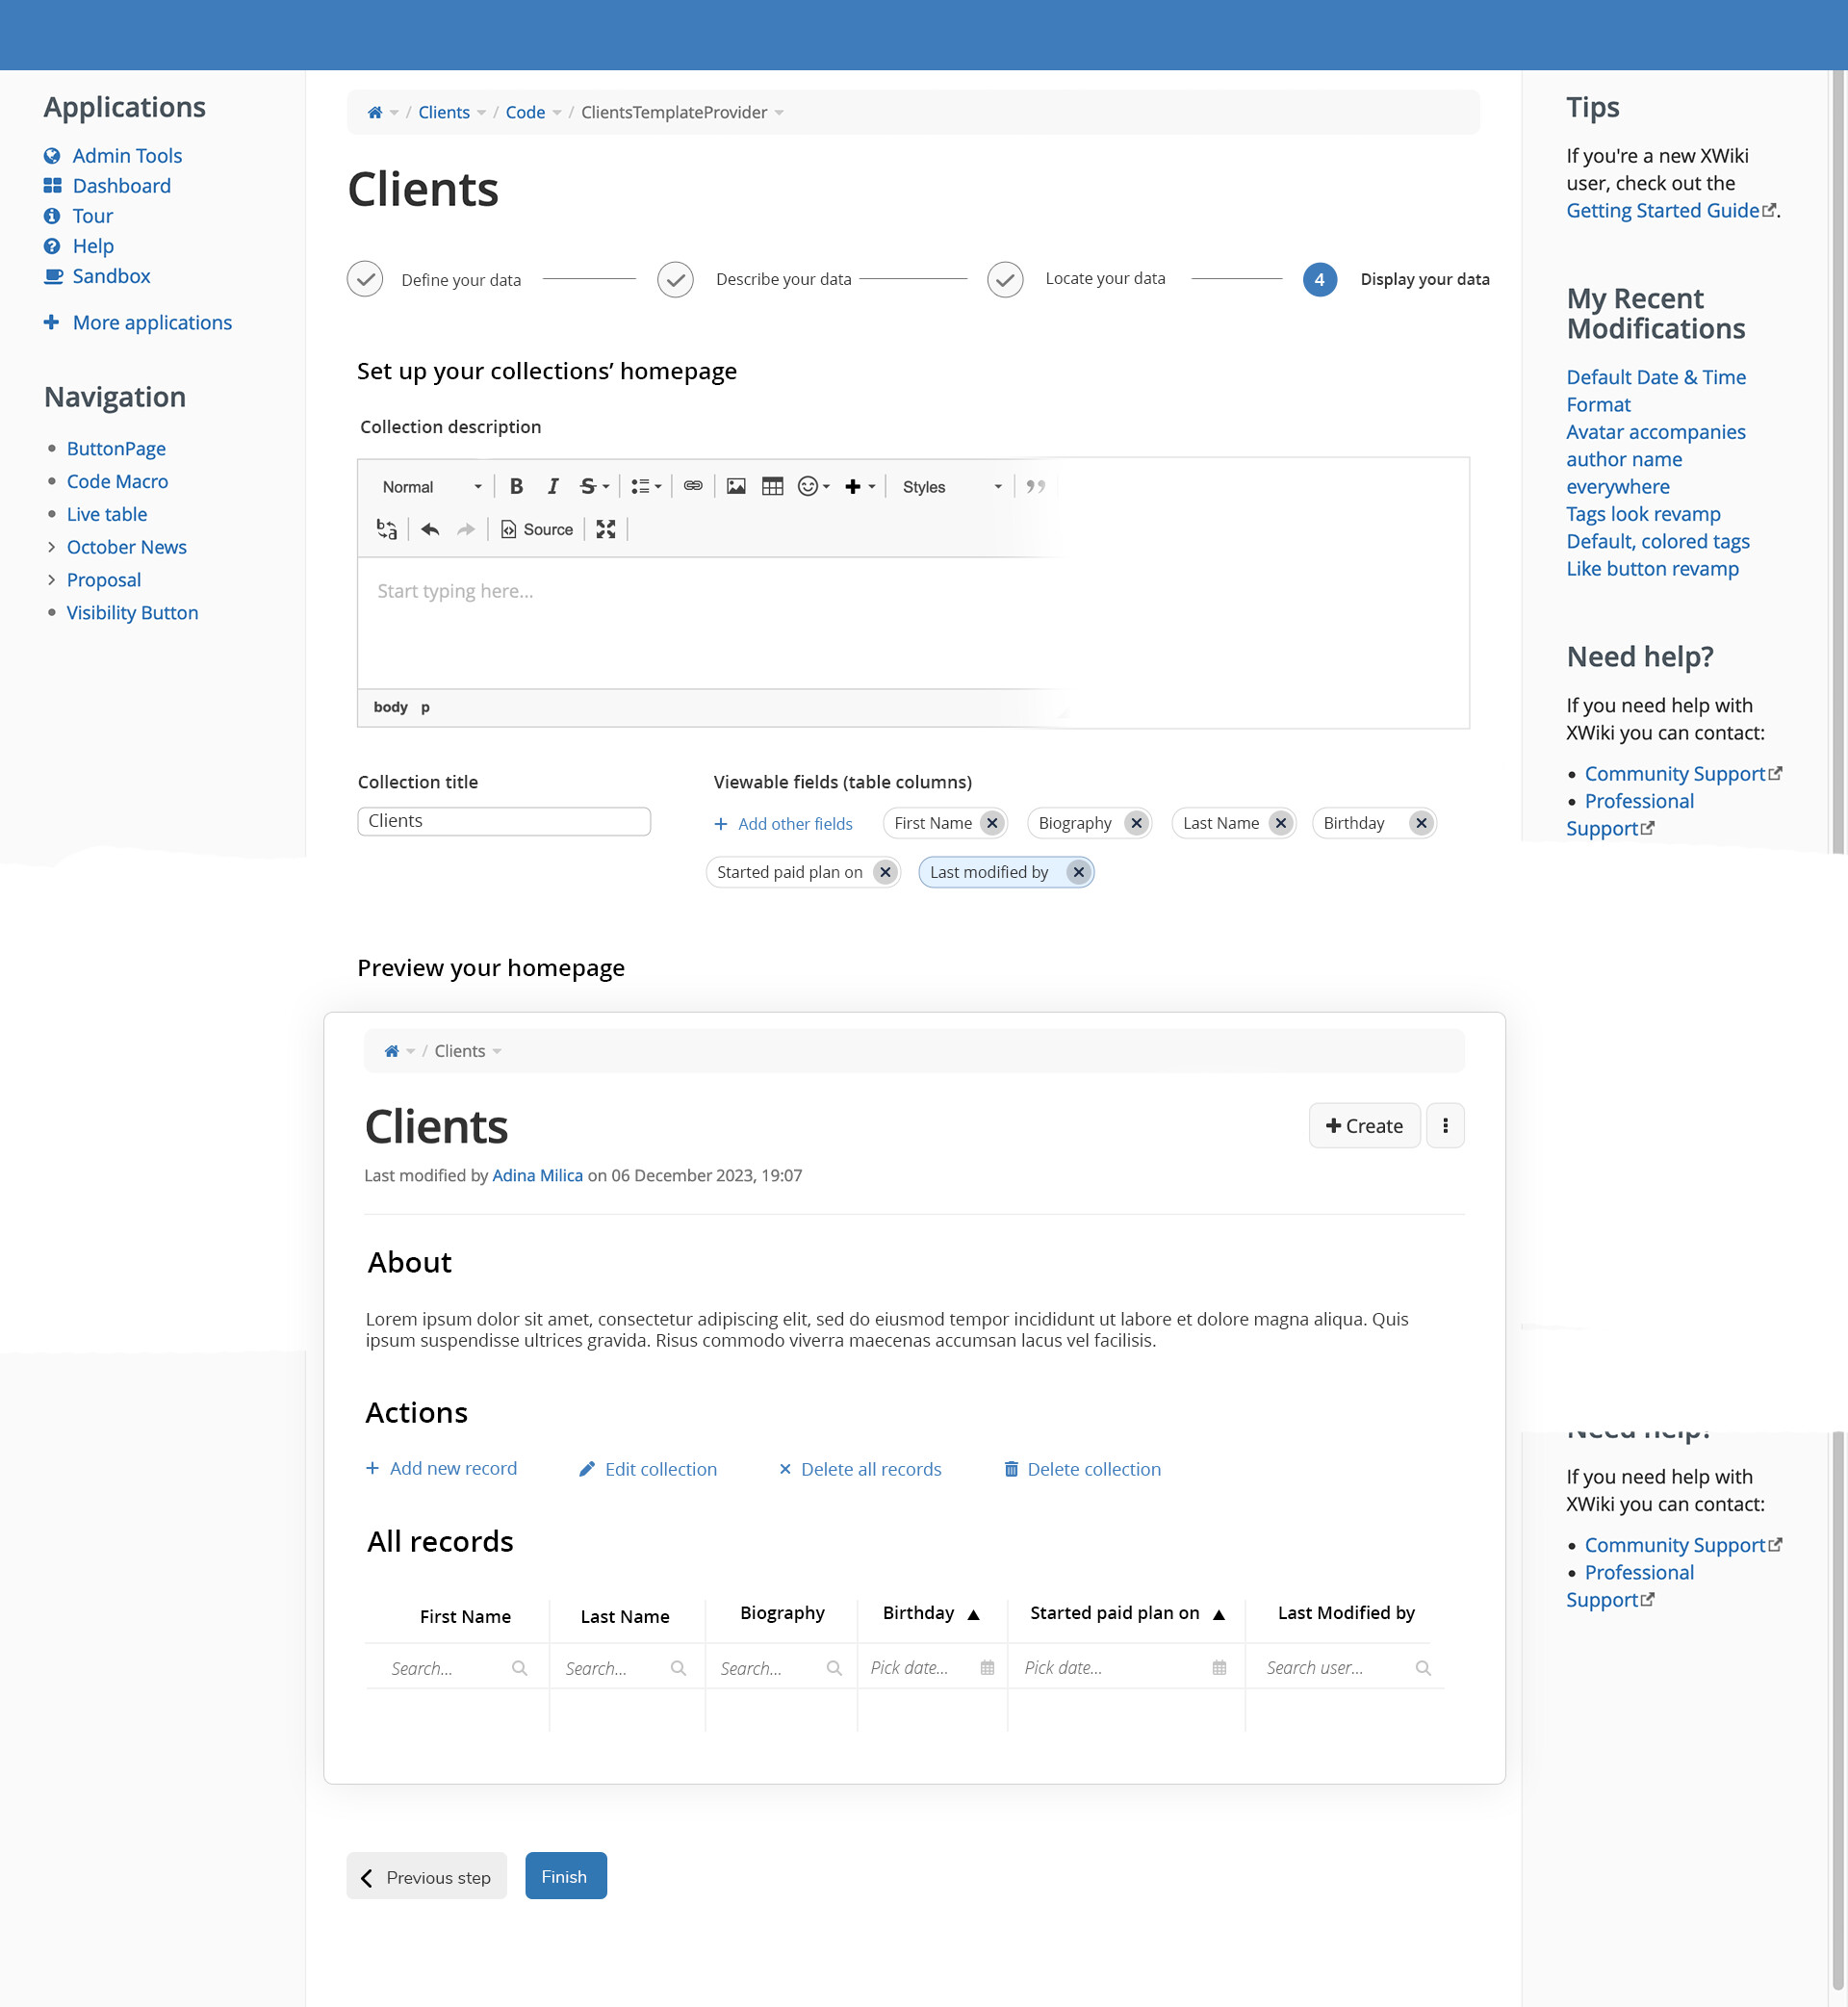This screenshot has height=2007, width=1848.
Task: Remove the Birthday field tag
Action: point(1421,823)
